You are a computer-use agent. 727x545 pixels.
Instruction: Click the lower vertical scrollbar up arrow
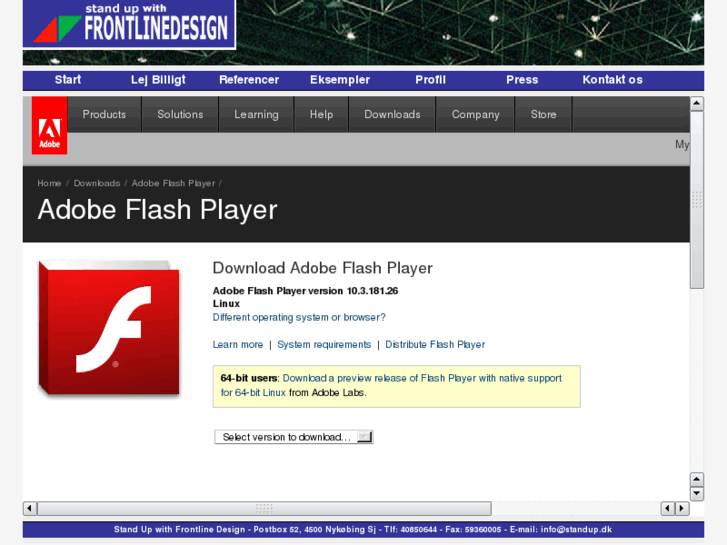696,479
